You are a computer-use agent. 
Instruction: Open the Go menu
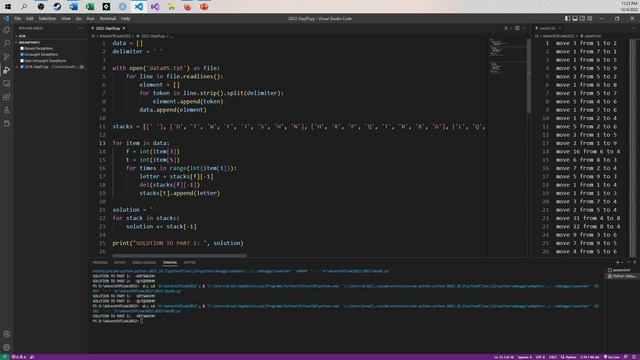click(x=78, y=18)
